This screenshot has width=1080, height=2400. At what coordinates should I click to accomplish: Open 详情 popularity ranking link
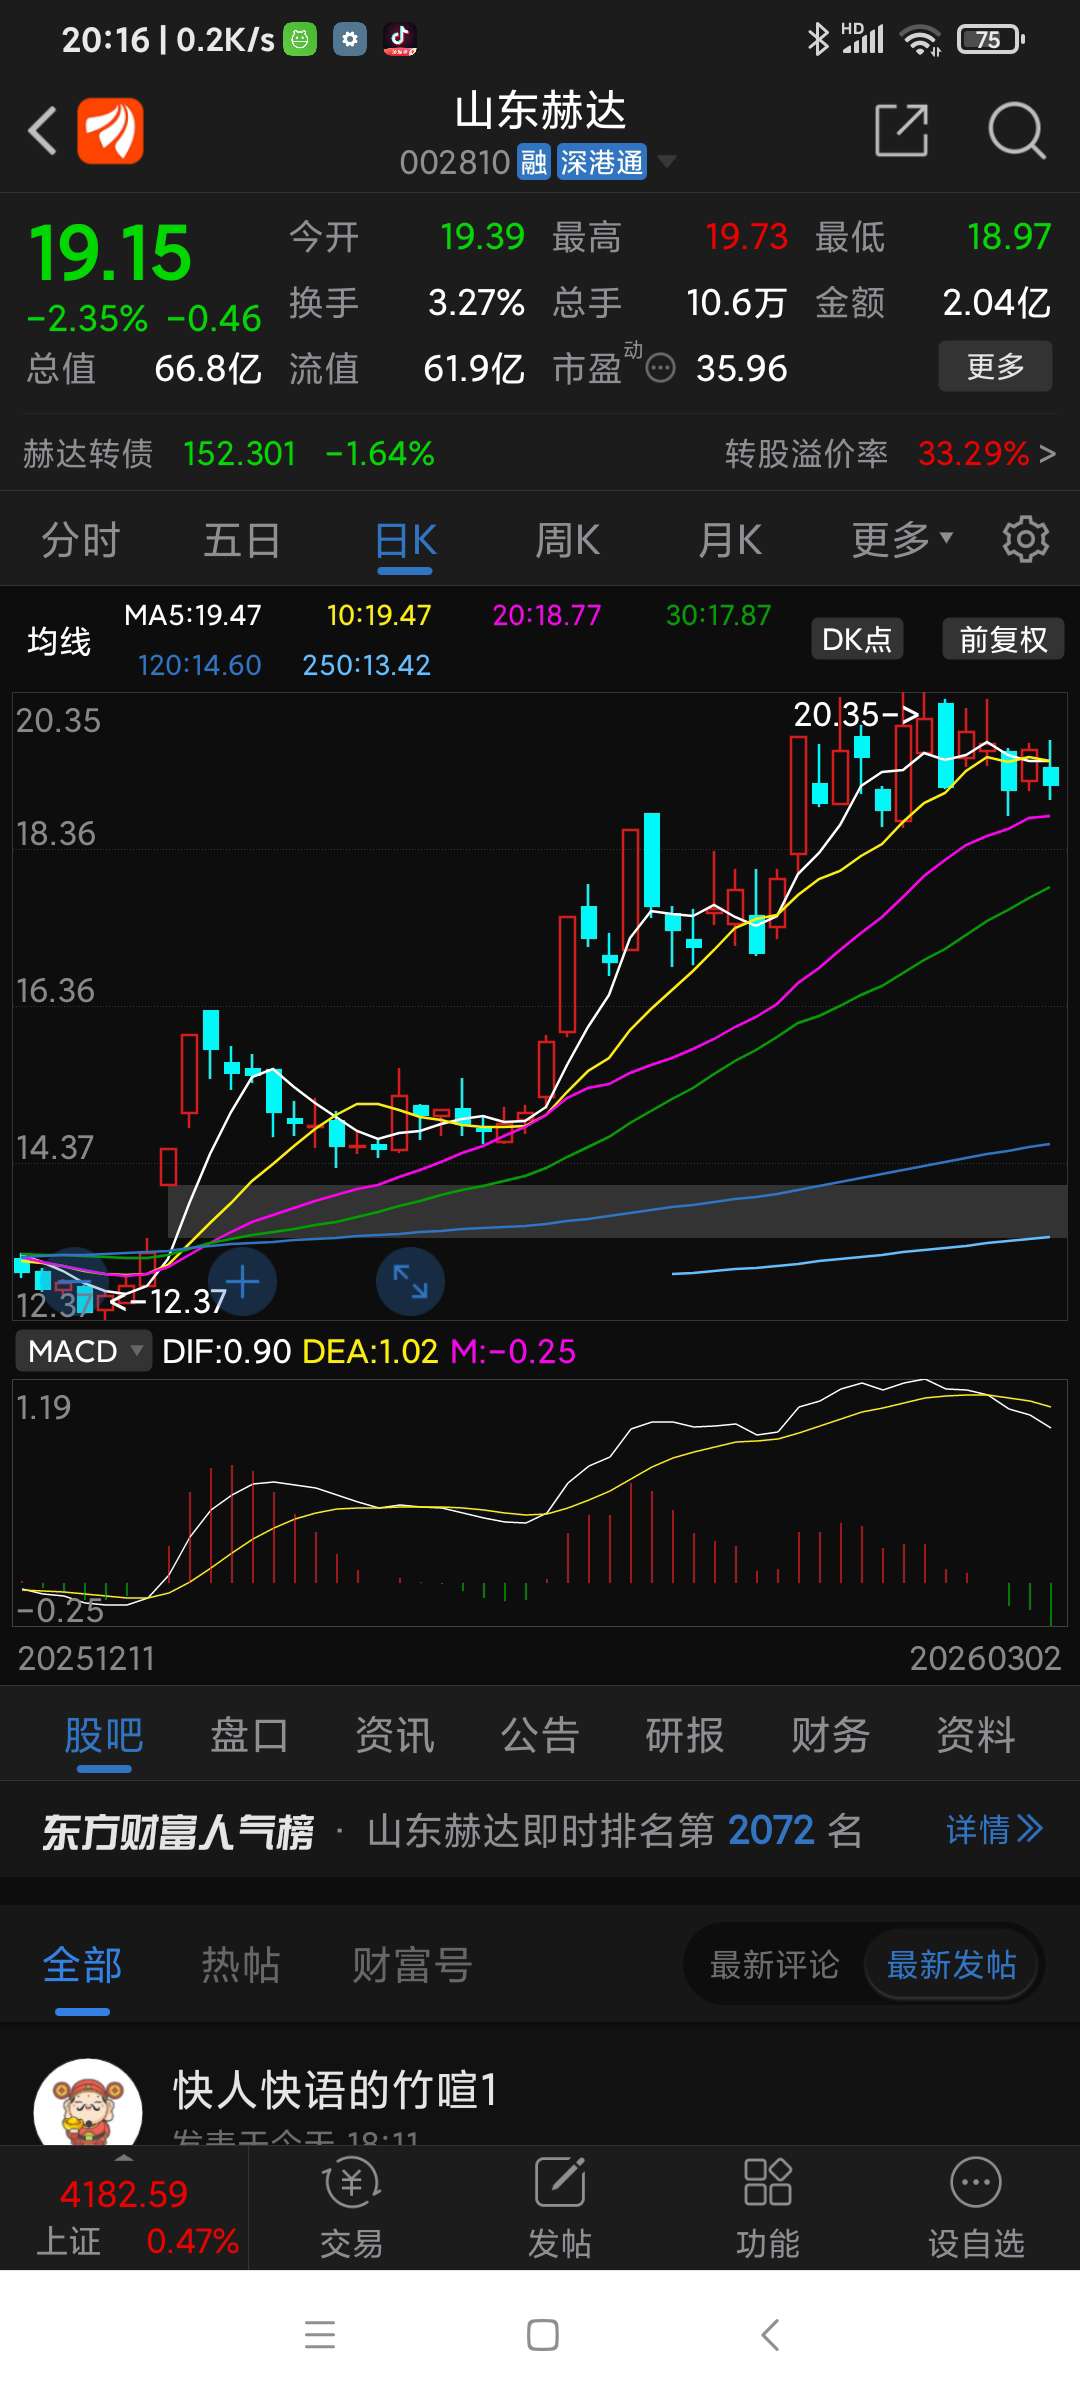[994, 1830]
